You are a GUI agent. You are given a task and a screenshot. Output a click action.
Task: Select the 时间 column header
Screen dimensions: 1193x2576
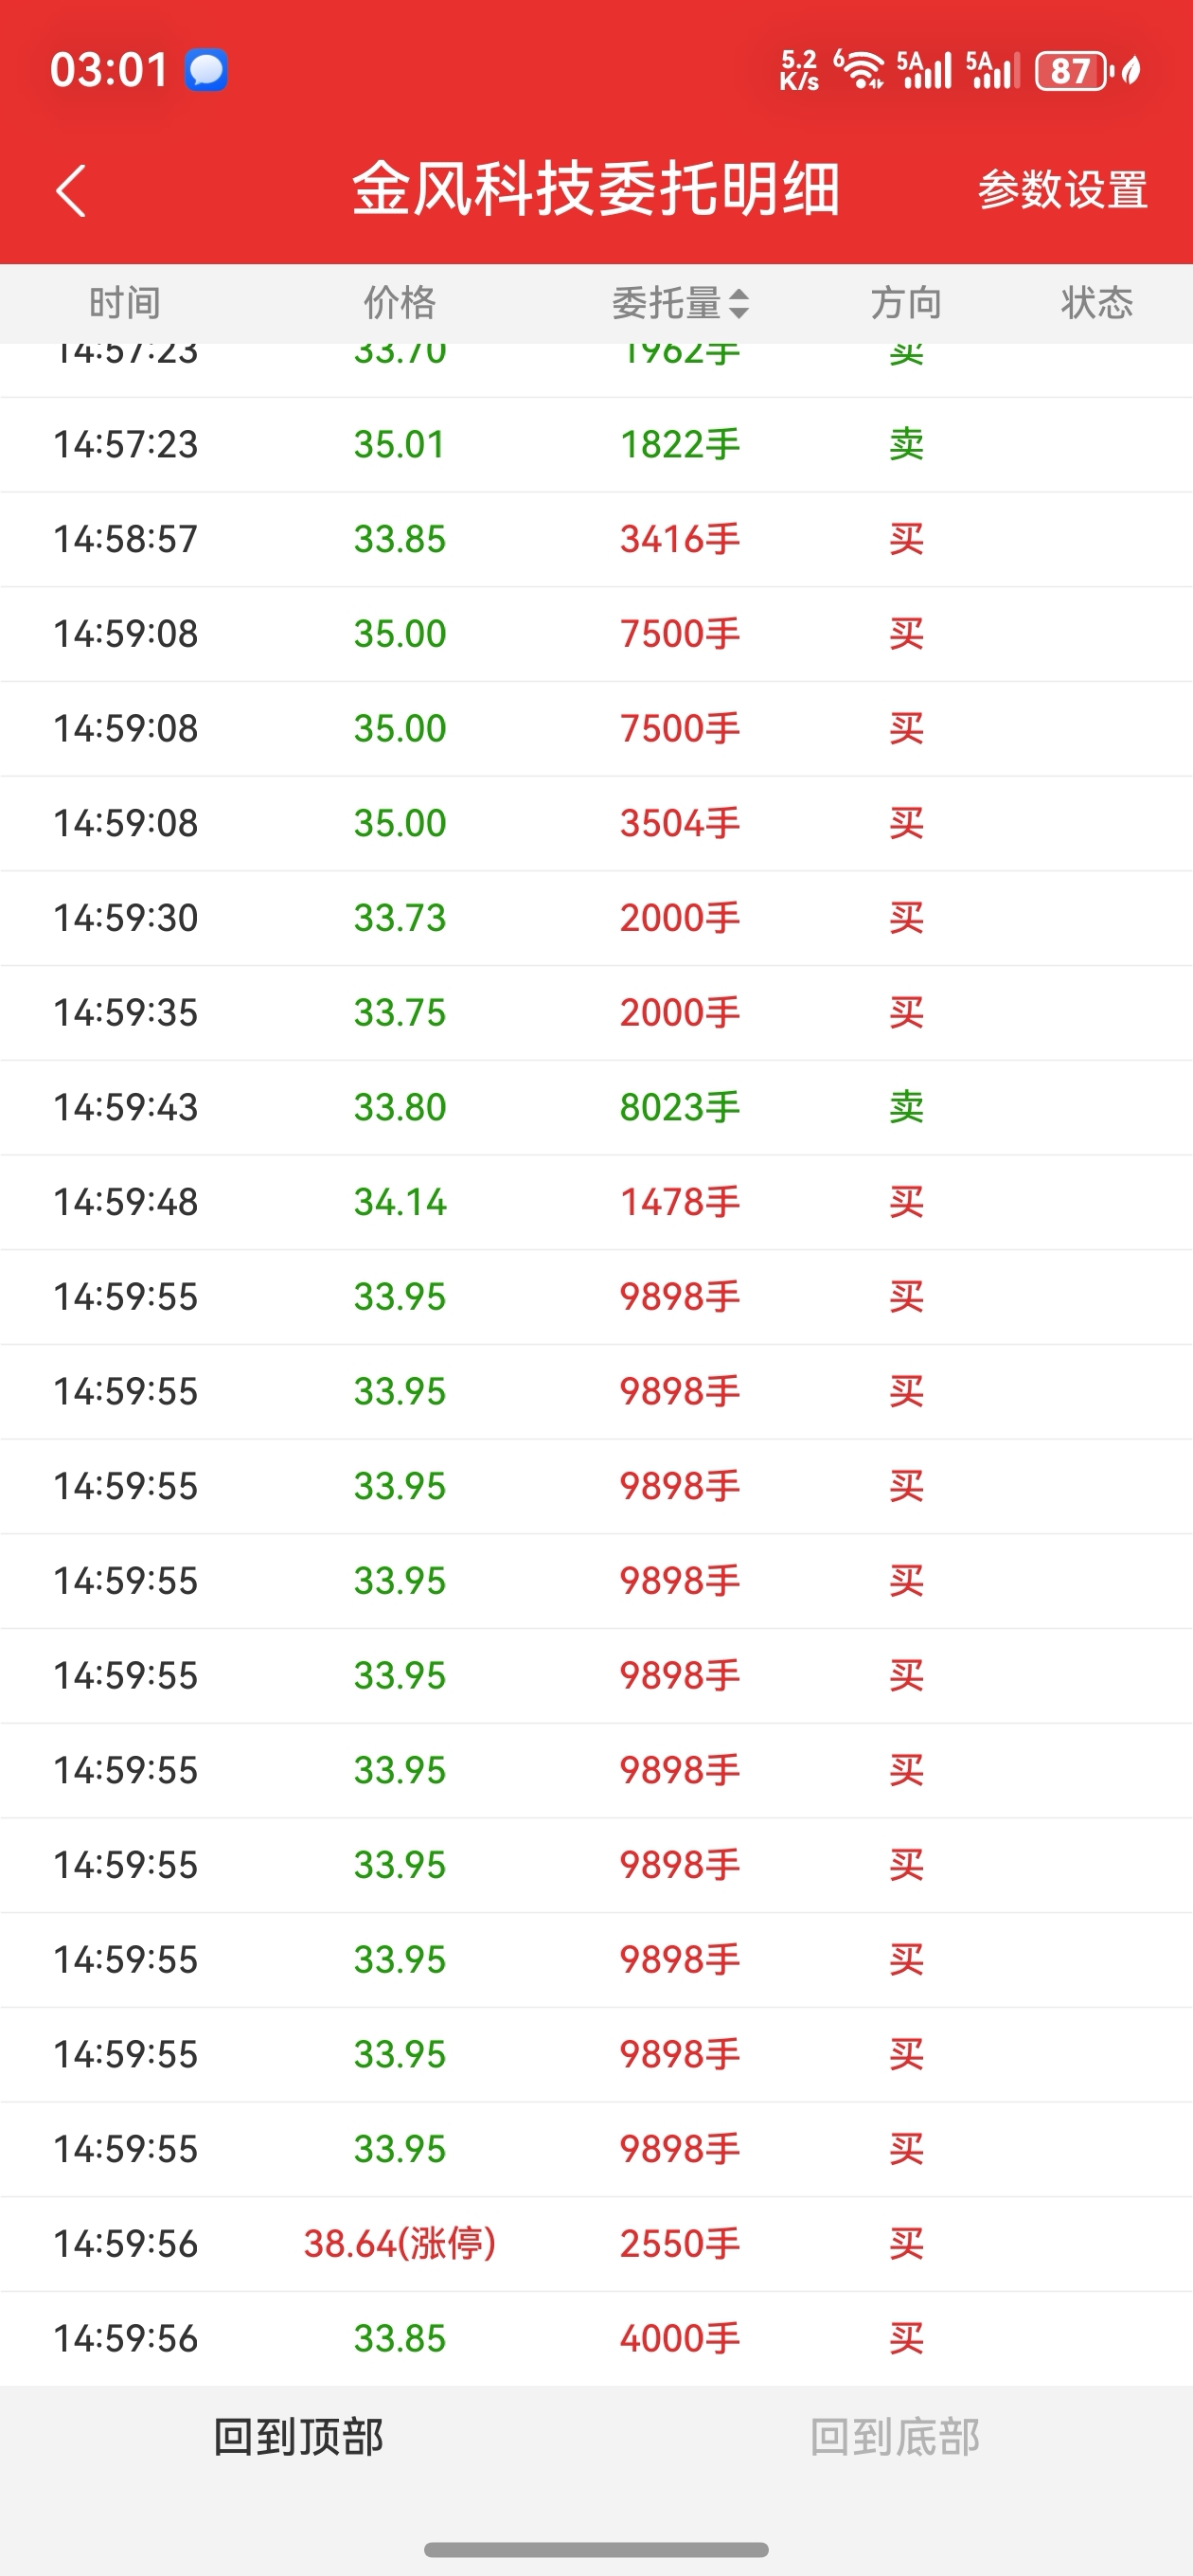[x=125, y=303]
